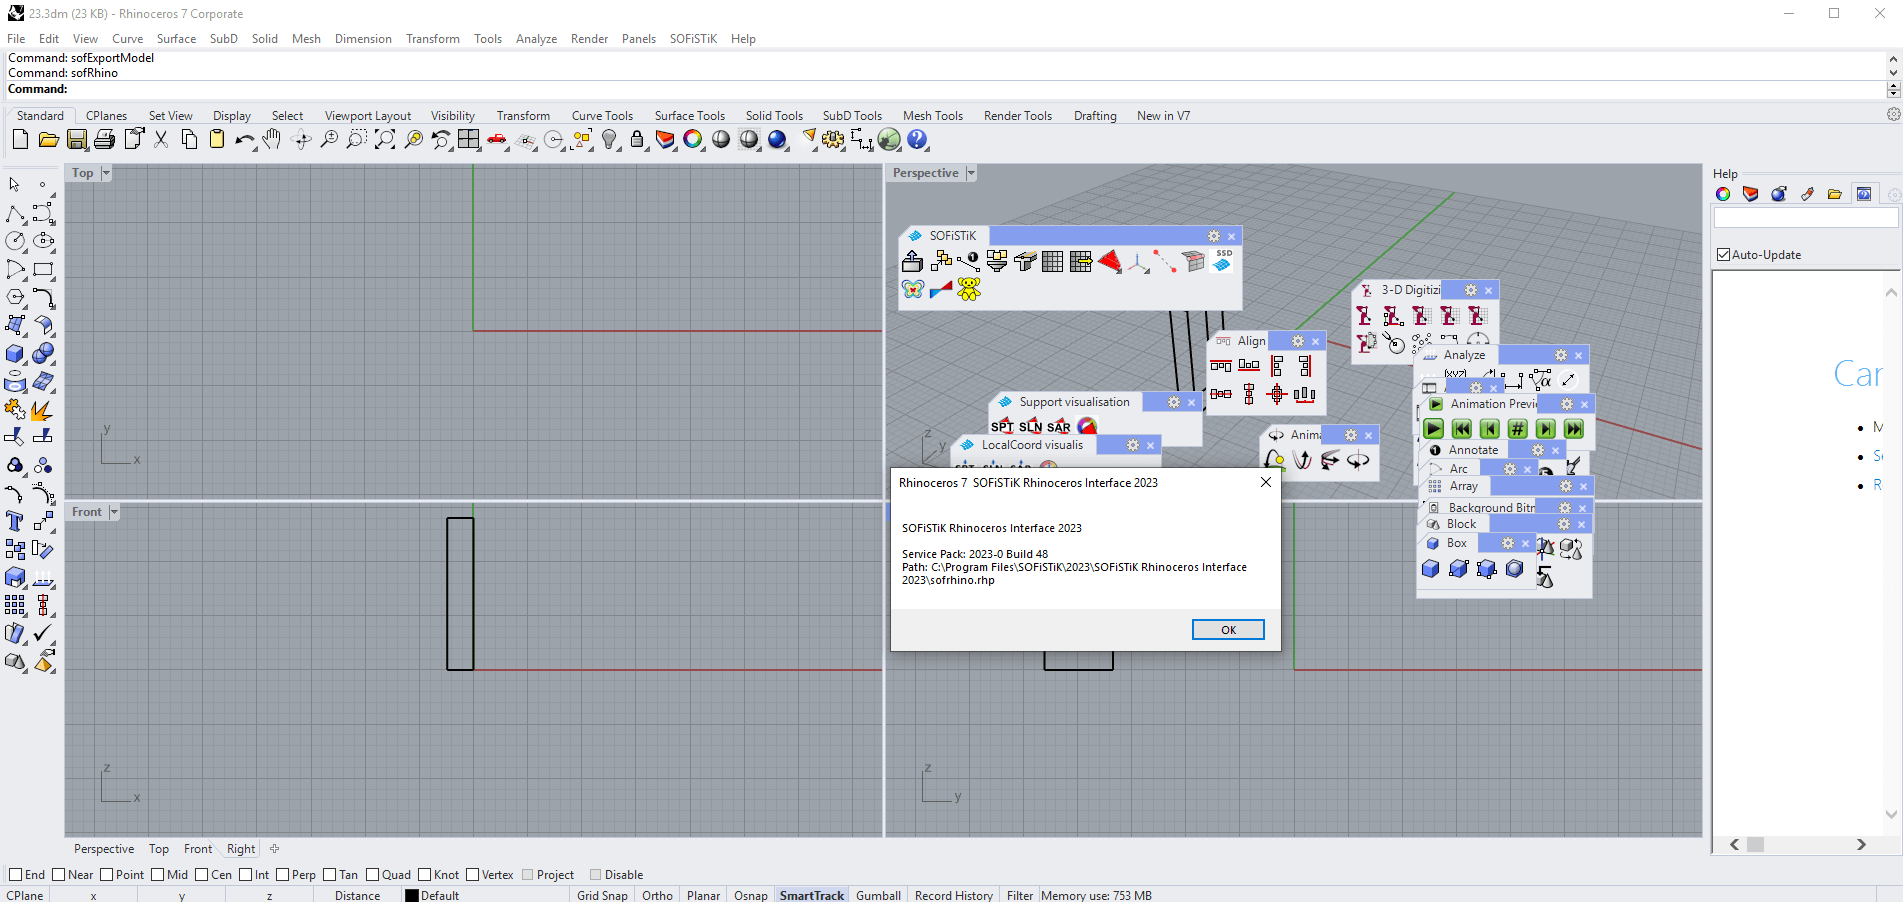Click the green # frame button

click(1518, 429)
